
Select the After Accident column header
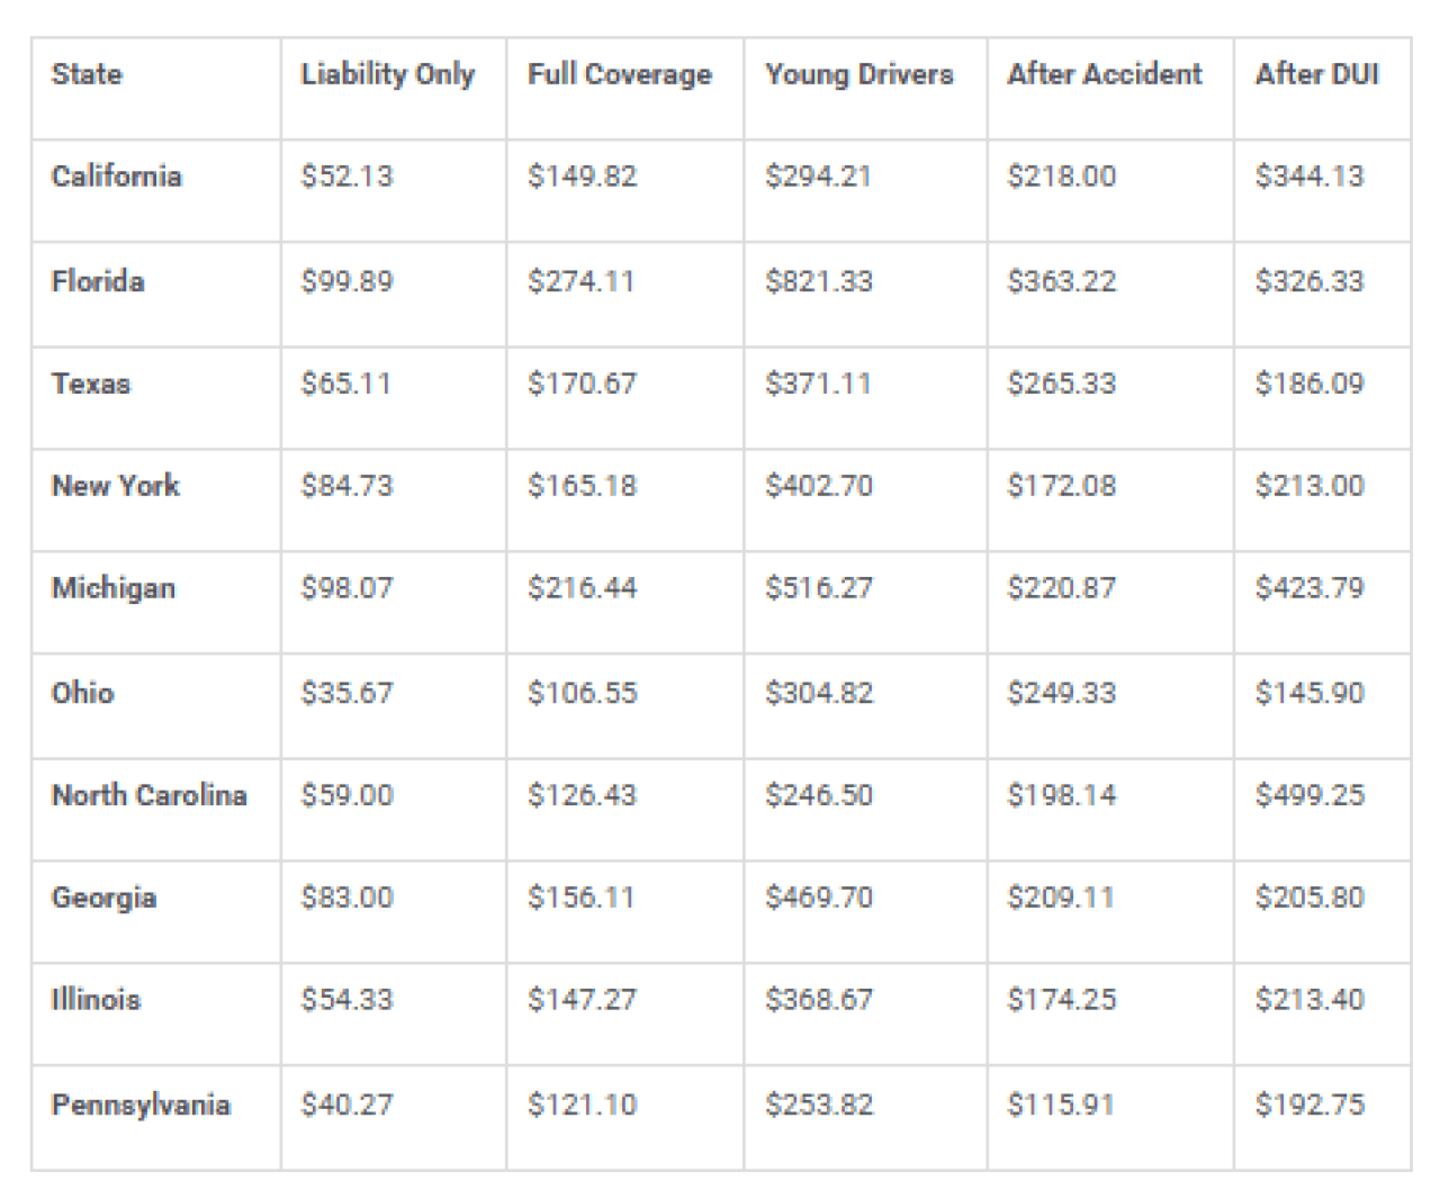(x=1104, y=74)
